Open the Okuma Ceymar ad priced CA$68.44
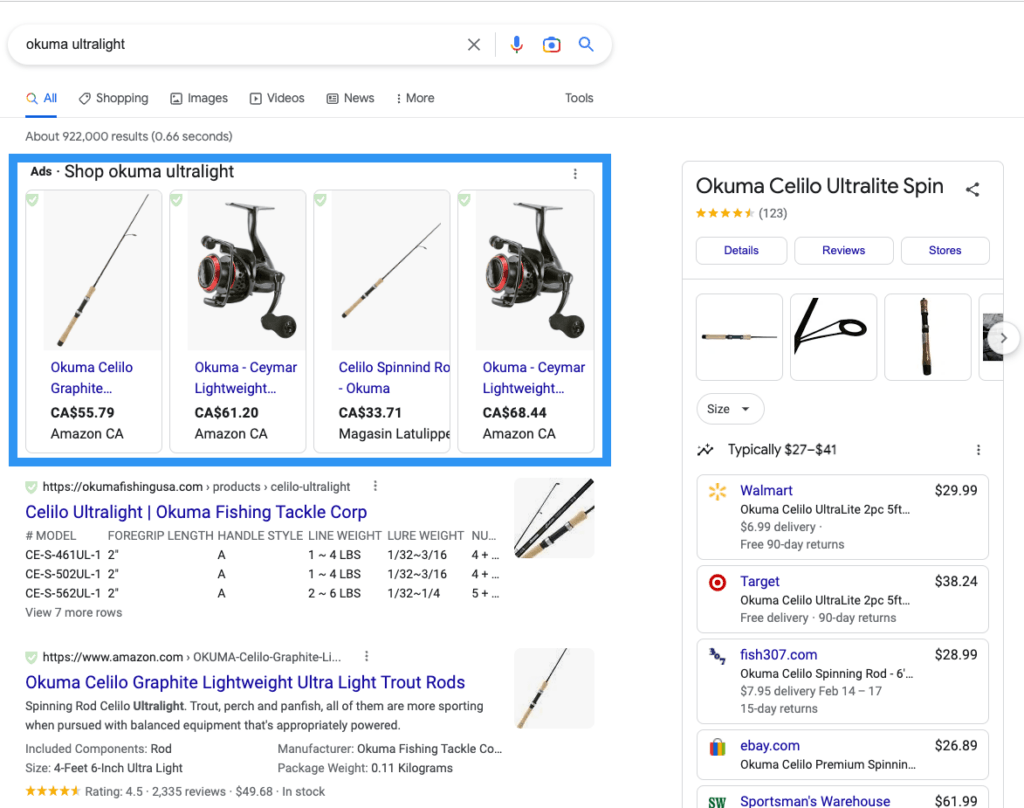Screen dimensions: 1024x808 (534, 378)
